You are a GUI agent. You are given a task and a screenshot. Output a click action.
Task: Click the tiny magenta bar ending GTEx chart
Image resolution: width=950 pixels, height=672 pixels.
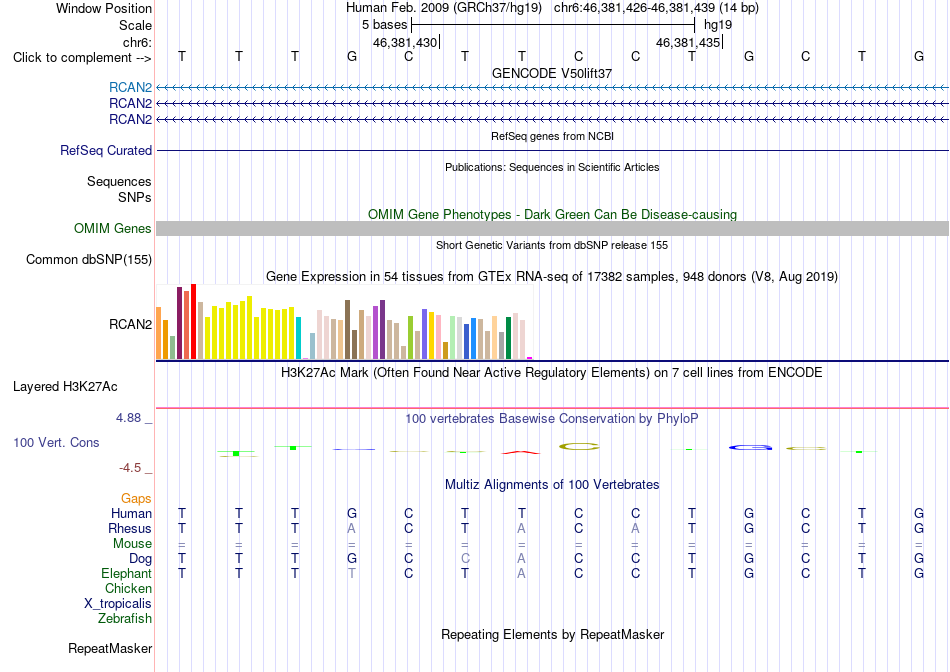pos(530,358)
